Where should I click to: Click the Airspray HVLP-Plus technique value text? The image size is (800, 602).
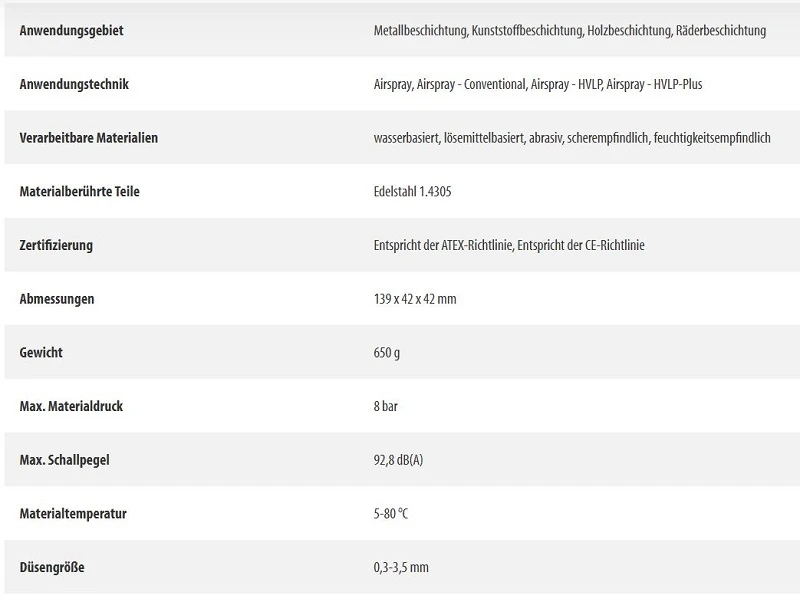tap(537, 84)
